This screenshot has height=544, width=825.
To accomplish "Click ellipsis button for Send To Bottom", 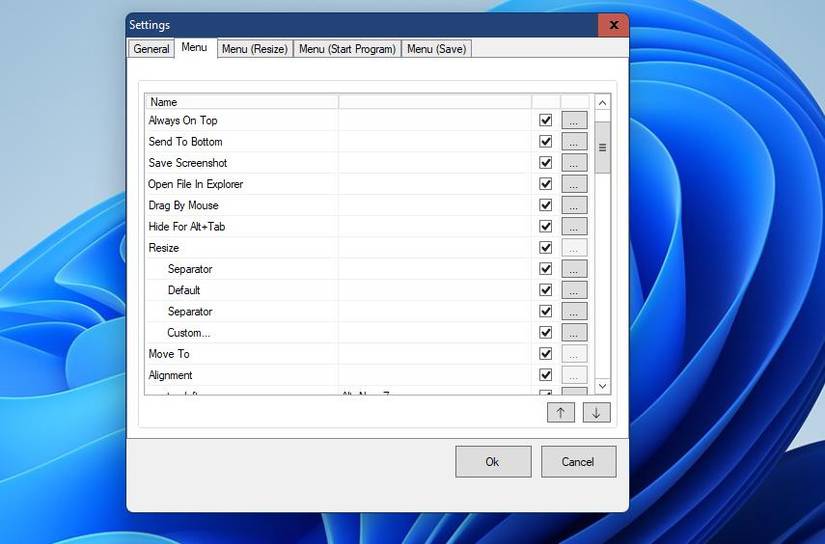I will pos(574,142).
